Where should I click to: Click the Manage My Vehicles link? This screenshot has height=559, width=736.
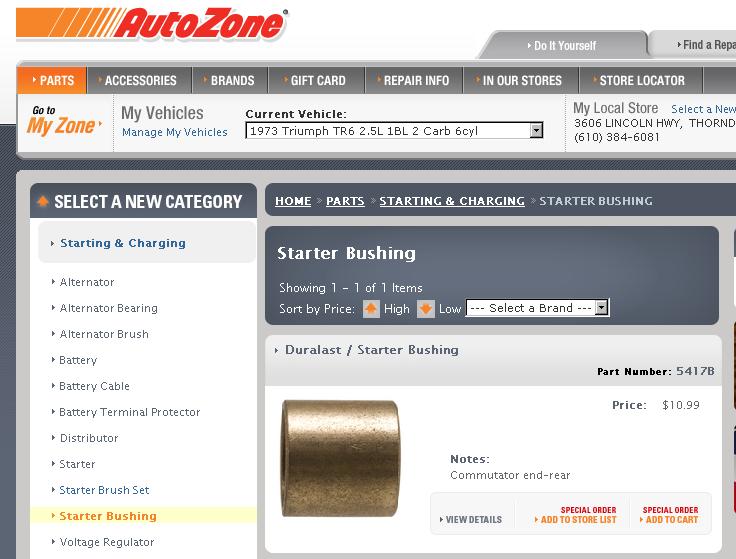pyautogui.click(x=174, y=132)
